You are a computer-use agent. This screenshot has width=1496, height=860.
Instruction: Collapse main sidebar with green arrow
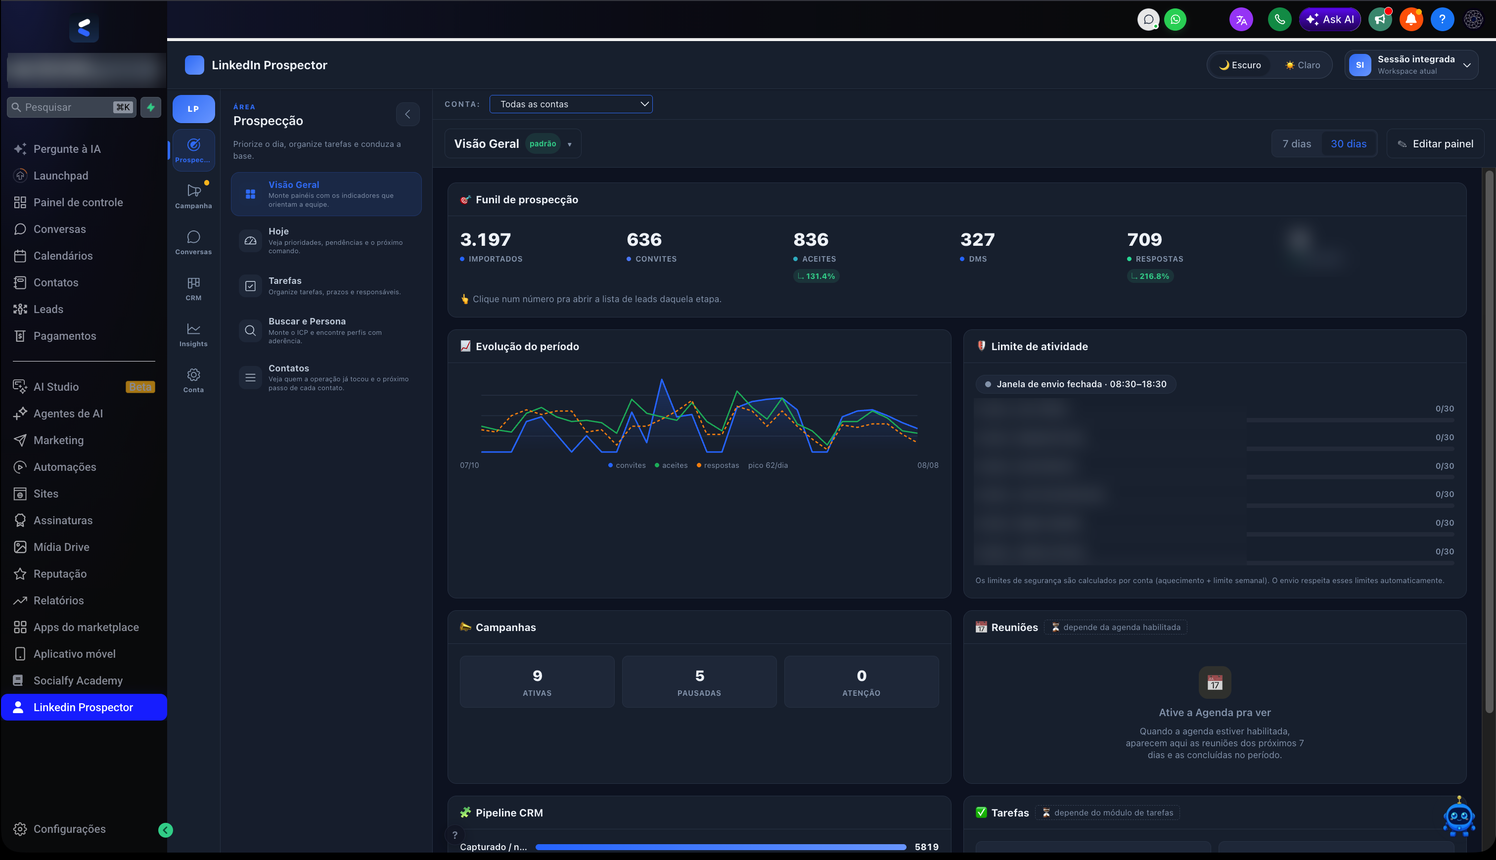click(x=166, y=830)
